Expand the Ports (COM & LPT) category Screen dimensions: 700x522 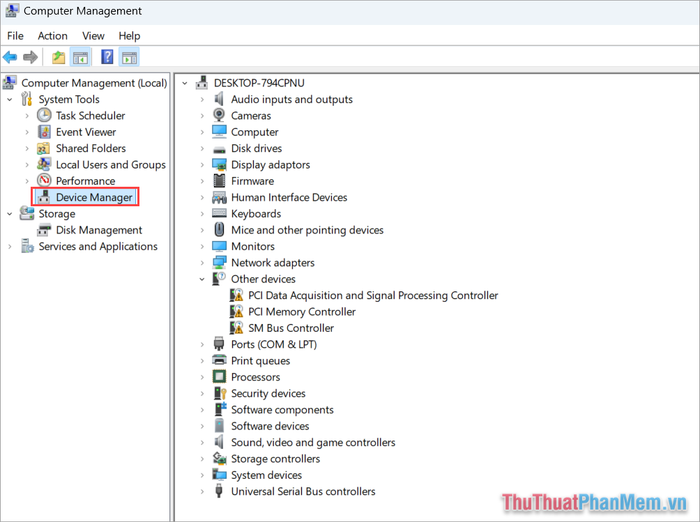point(202,344)
